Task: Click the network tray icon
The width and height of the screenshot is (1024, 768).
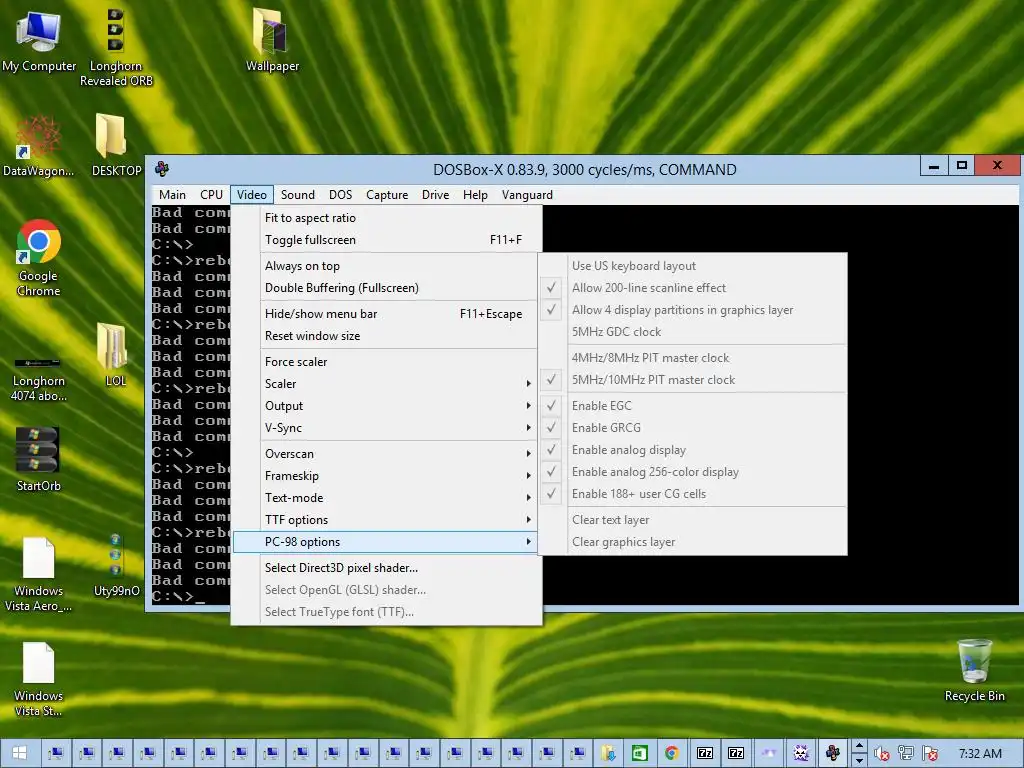Action: [x=906, y=753]
